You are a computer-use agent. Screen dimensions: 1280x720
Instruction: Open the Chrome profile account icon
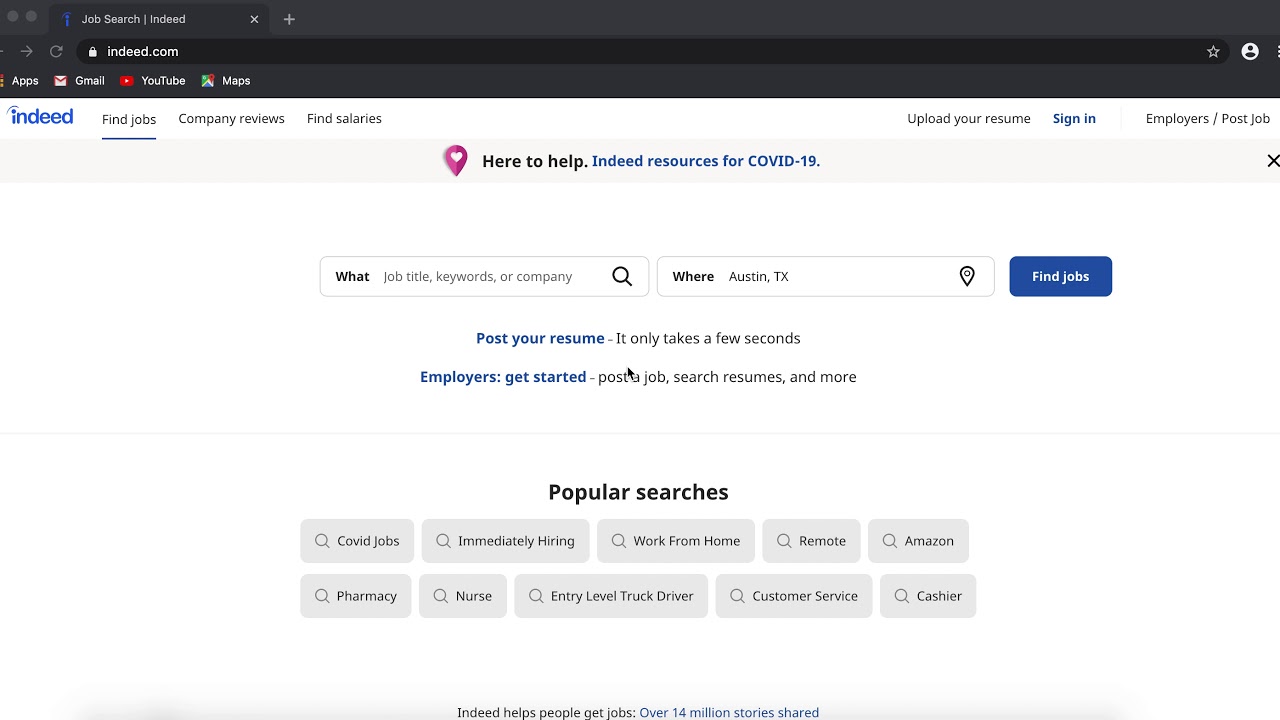point(1250,52)
